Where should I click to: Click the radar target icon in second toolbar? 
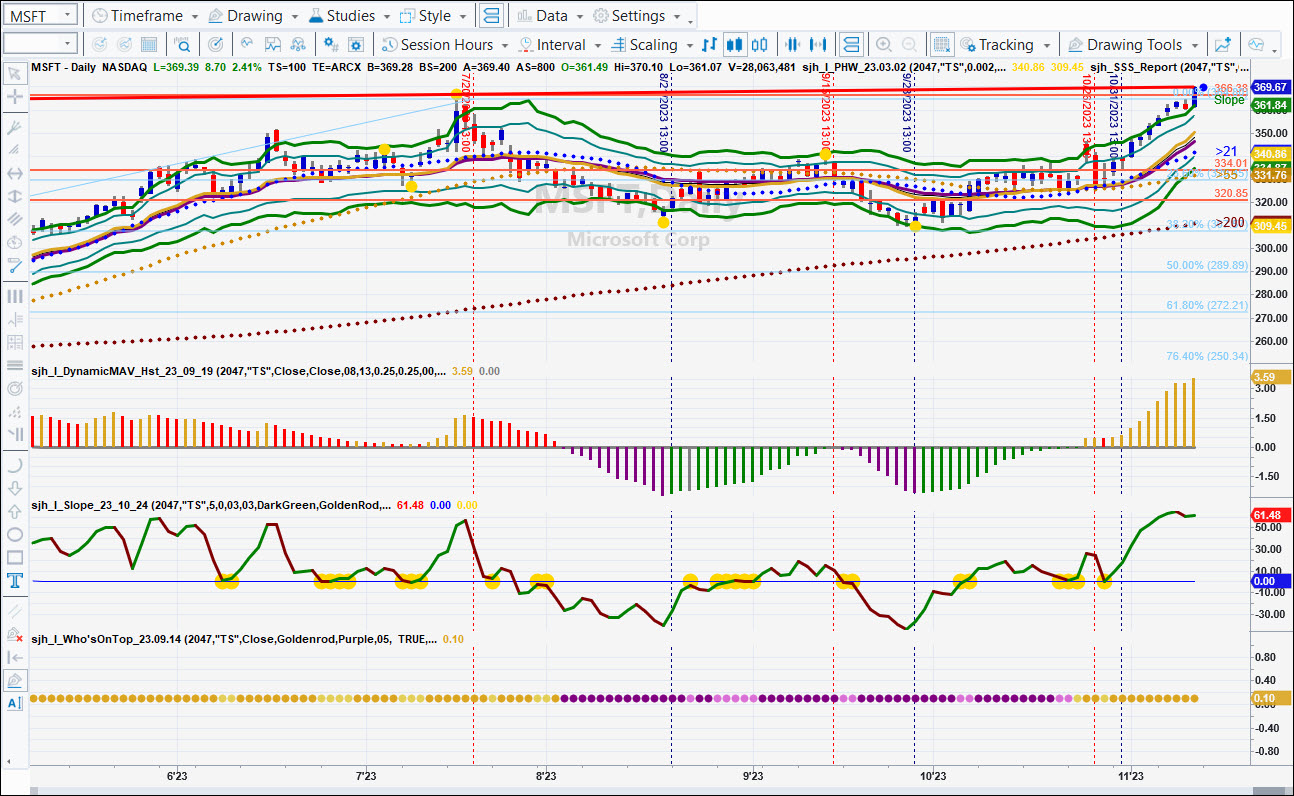pos(215,45)
